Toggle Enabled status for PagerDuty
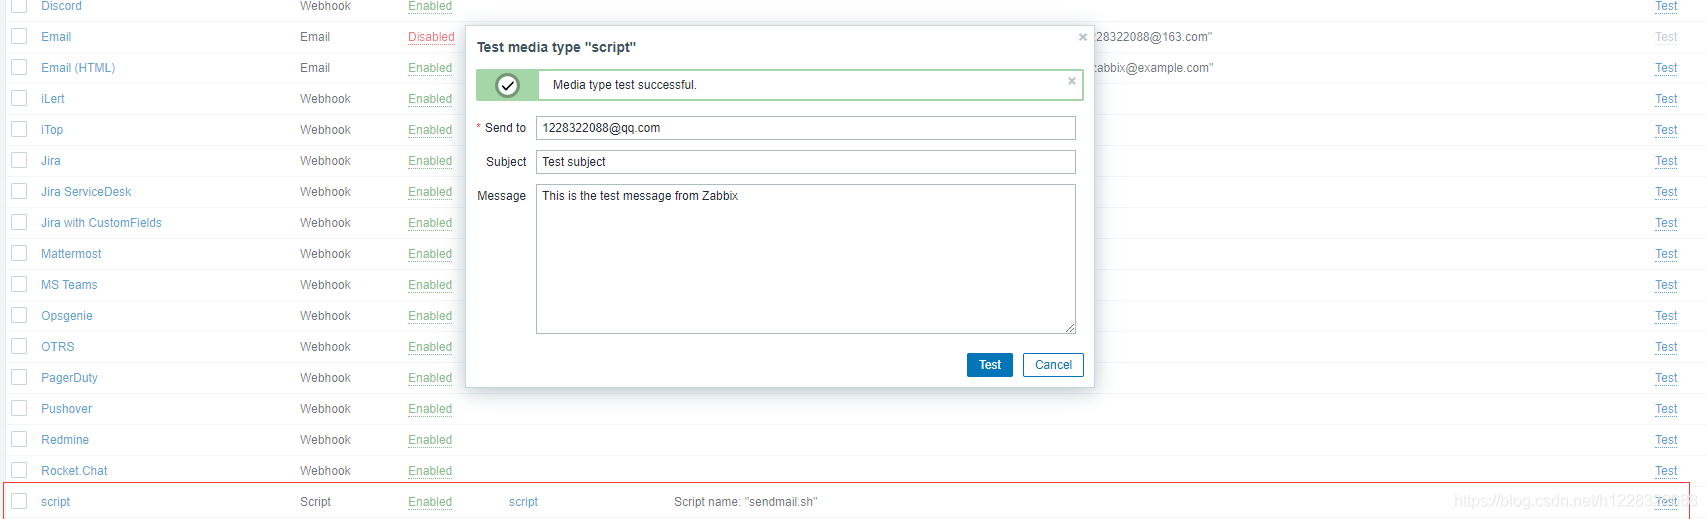The width and height of the screenshot is (1707, 519). 430,378
